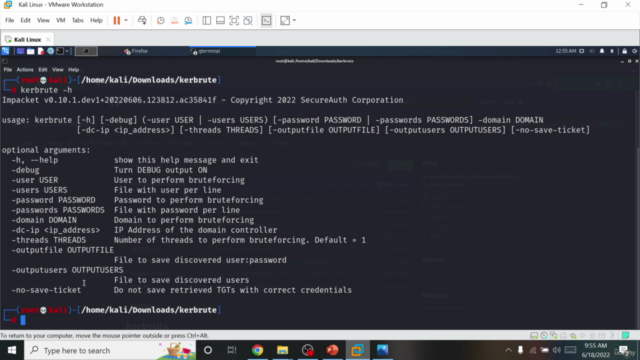Open the qterminal Help menu

point(73,69)
